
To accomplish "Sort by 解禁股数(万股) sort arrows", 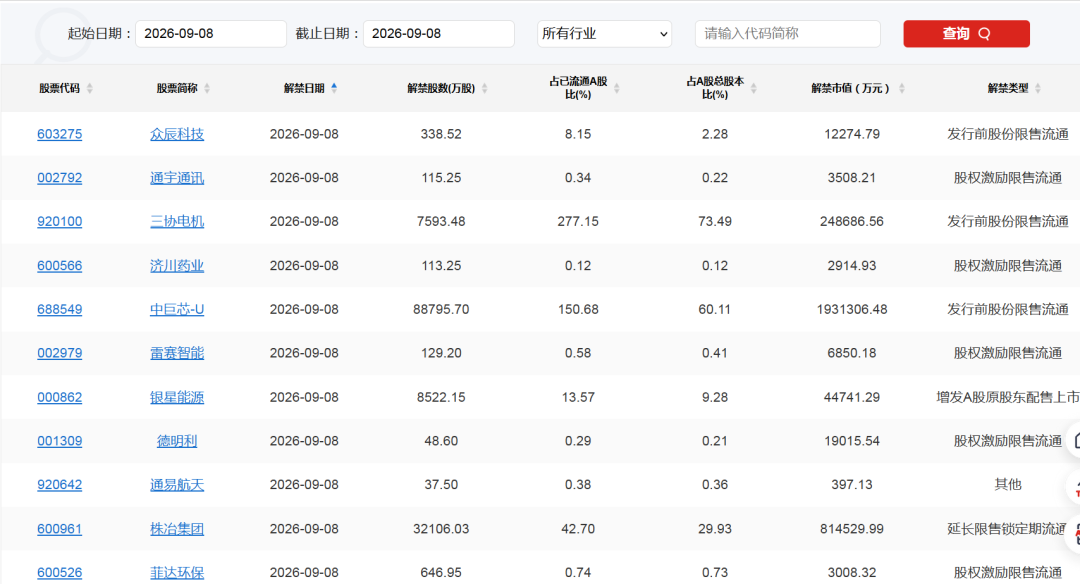I will (x=484, y=88).
